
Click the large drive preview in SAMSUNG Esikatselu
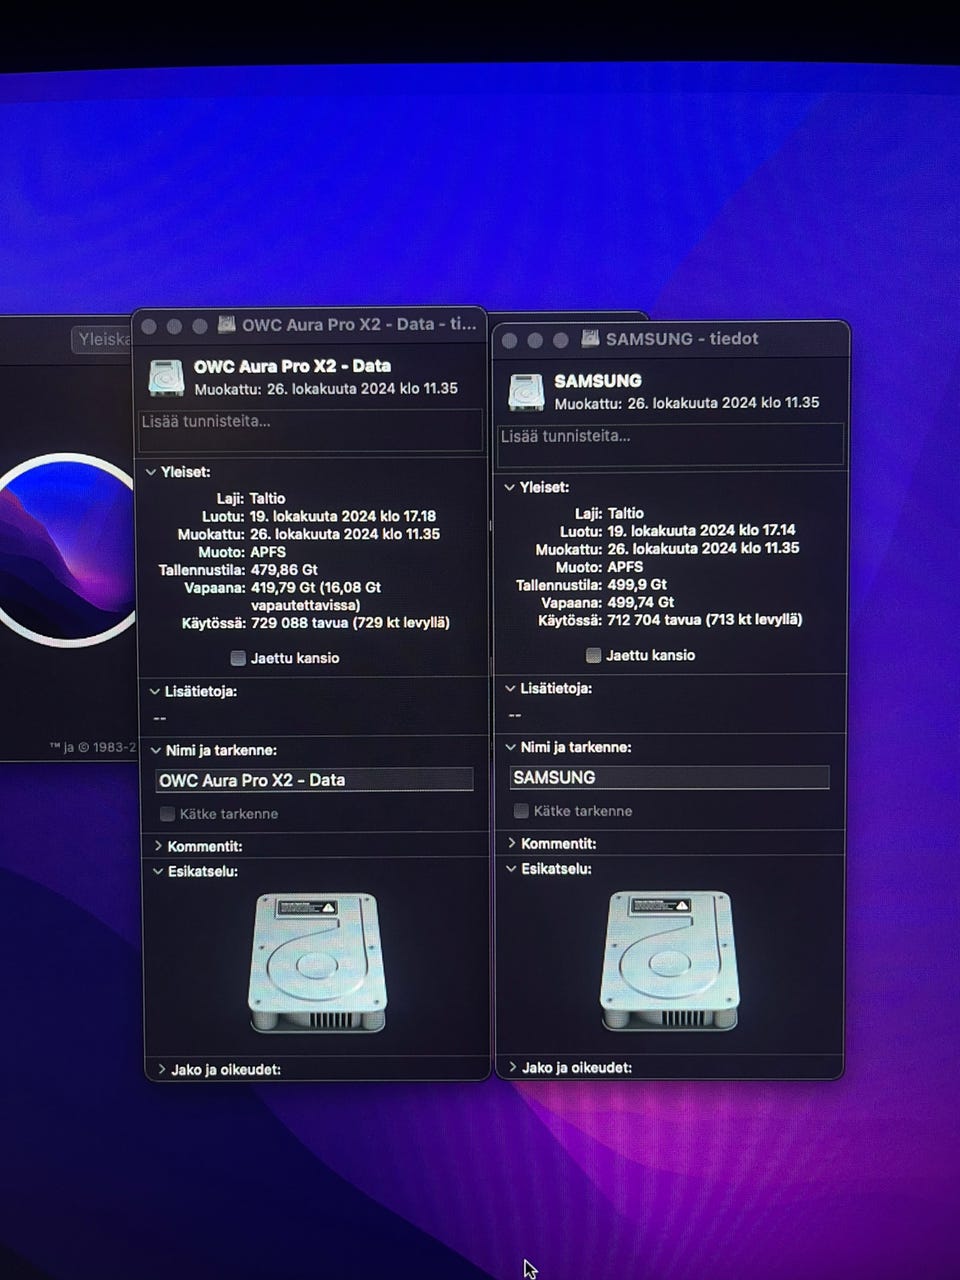coord(669,961)
